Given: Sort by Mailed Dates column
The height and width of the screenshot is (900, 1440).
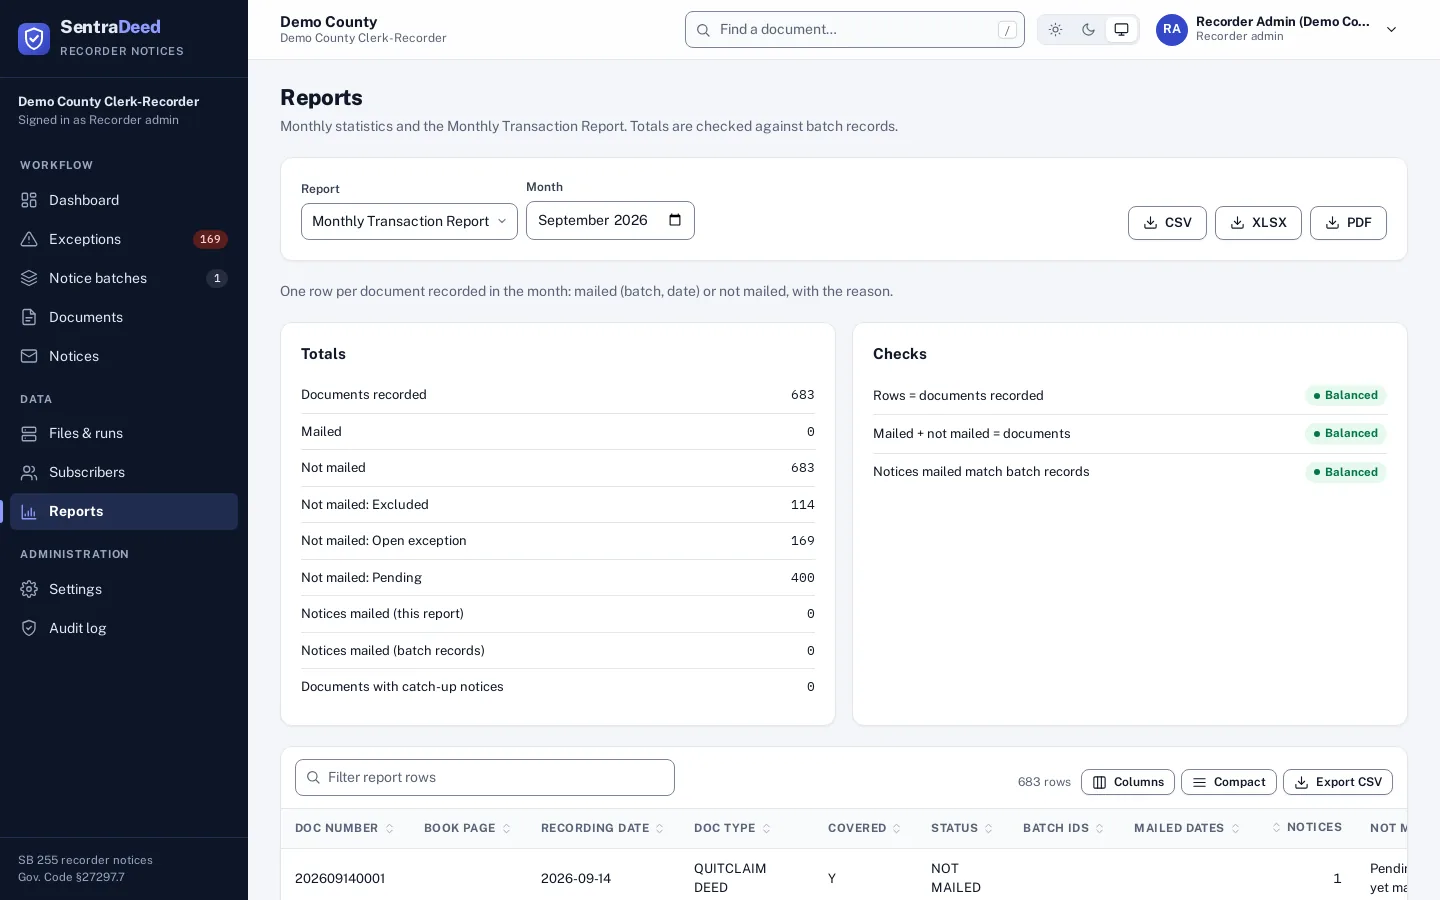Looking at the screenshot, I should pyautogui.click(x=1187, y=828).
